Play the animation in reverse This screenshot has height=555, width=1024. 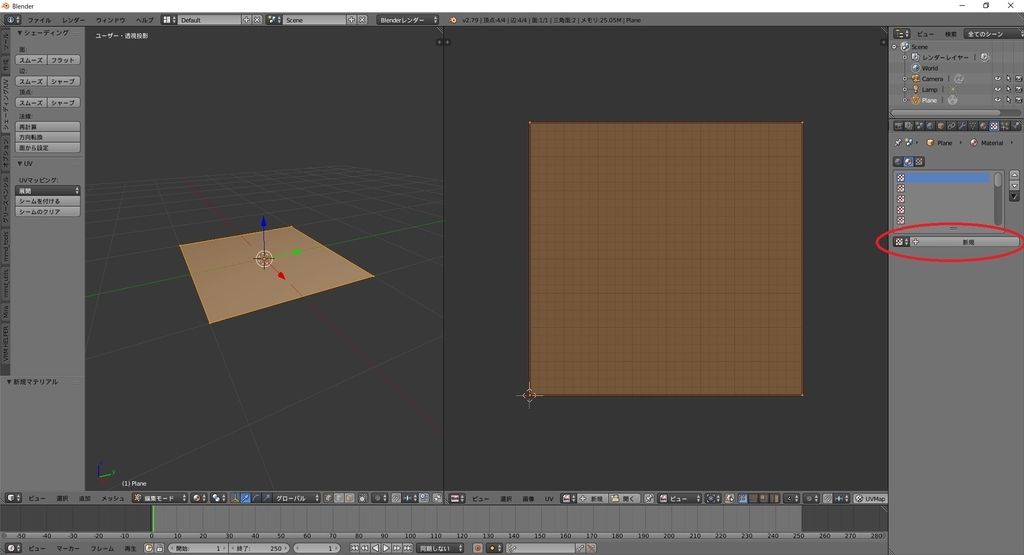click(x=376, y=548)
